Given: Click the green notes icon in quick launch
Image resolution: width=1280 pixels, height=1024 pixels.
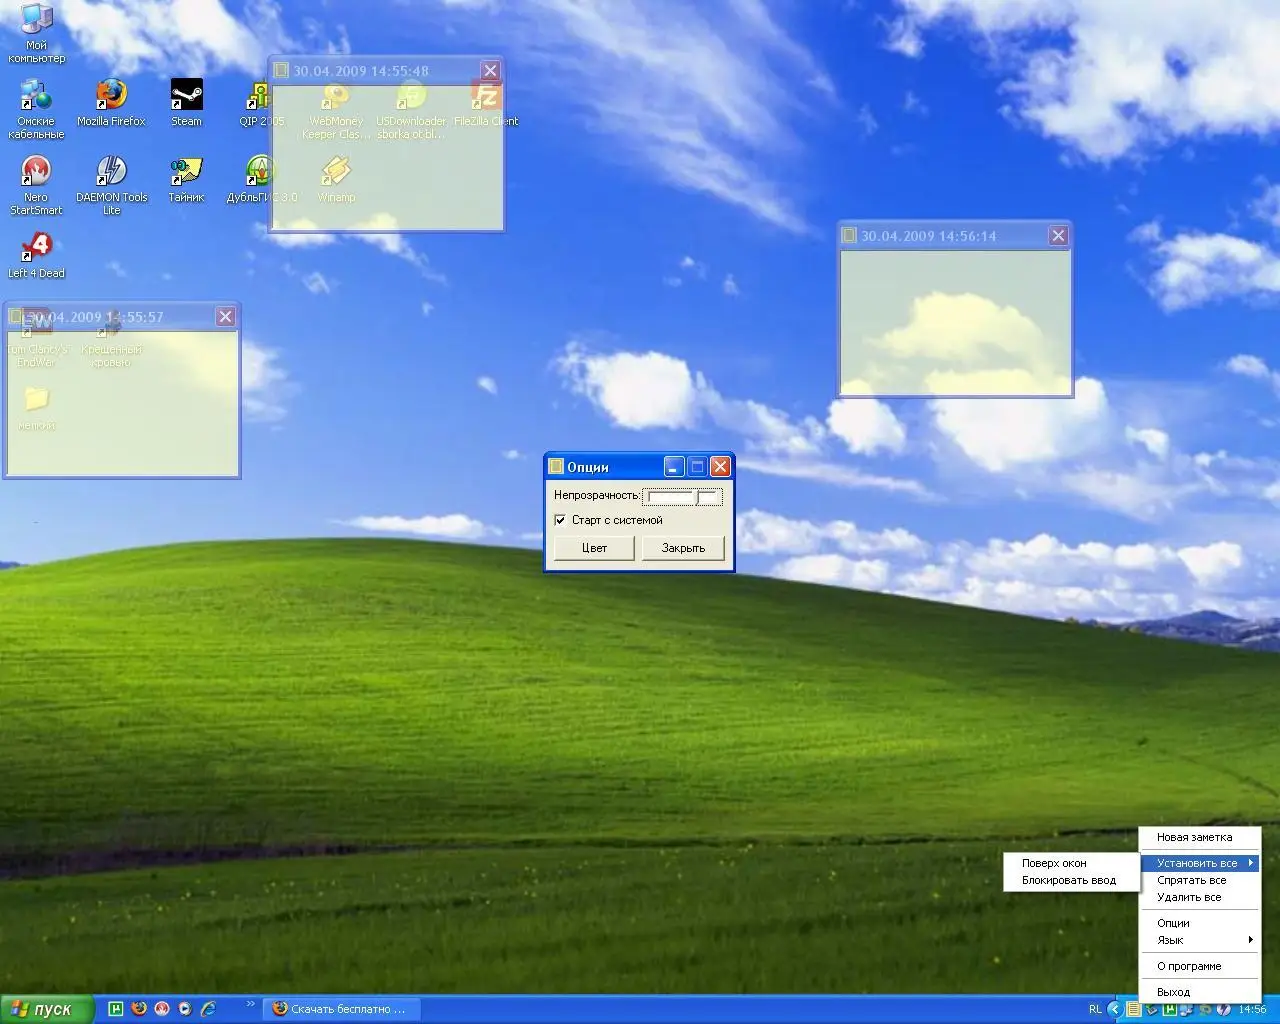Looking at the screenshot, I should (116, 1009).
